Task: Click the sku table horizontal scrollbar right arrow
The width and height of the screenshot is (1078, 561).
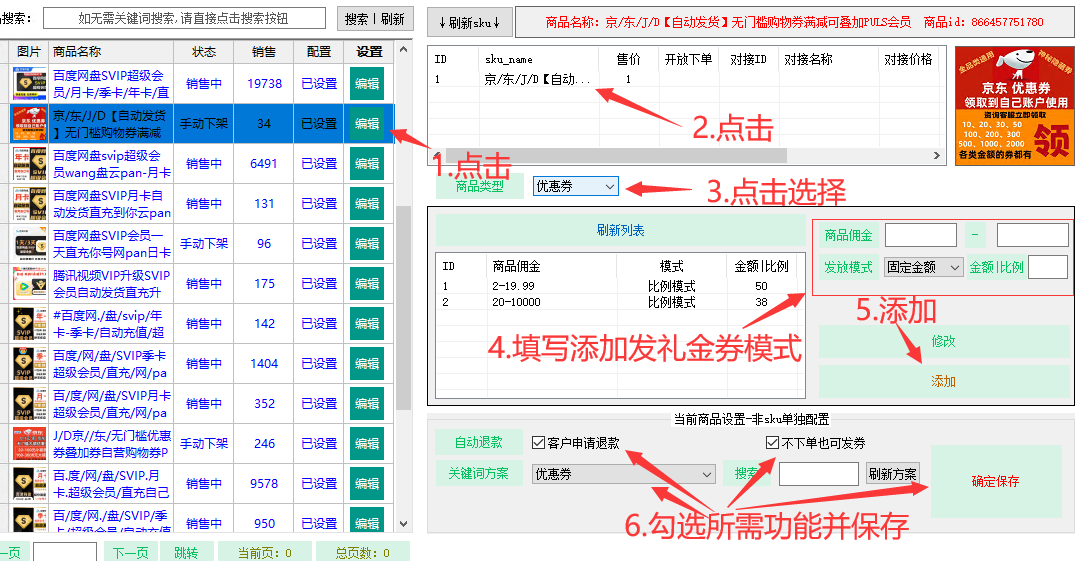Action: [x=936, y=155]
